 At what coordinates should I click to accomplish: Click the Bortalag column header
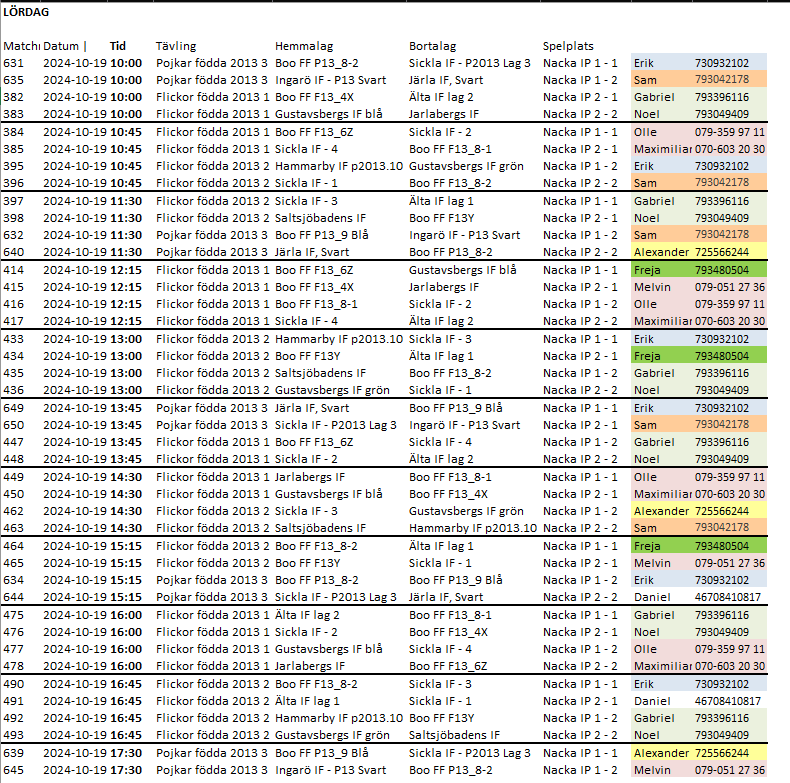point(432,46)
